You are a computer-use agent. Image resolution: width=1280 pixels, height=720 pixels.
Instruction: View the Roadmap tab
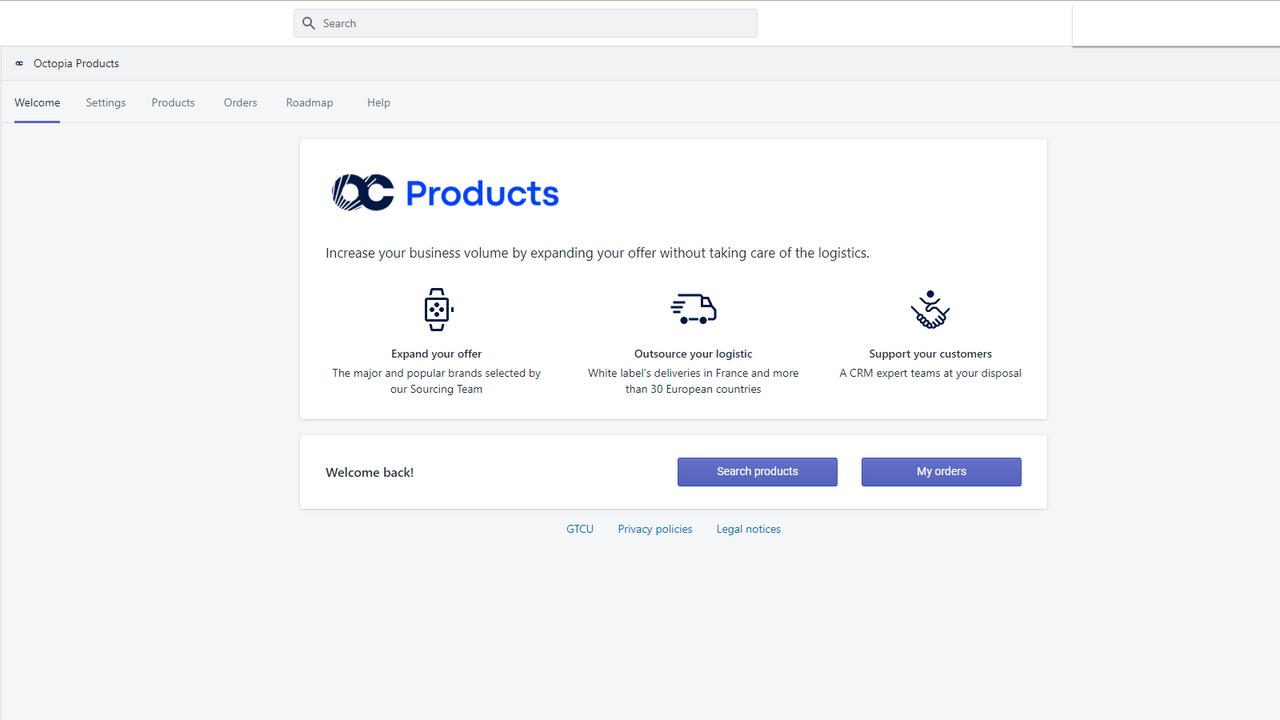coord(309,103)
